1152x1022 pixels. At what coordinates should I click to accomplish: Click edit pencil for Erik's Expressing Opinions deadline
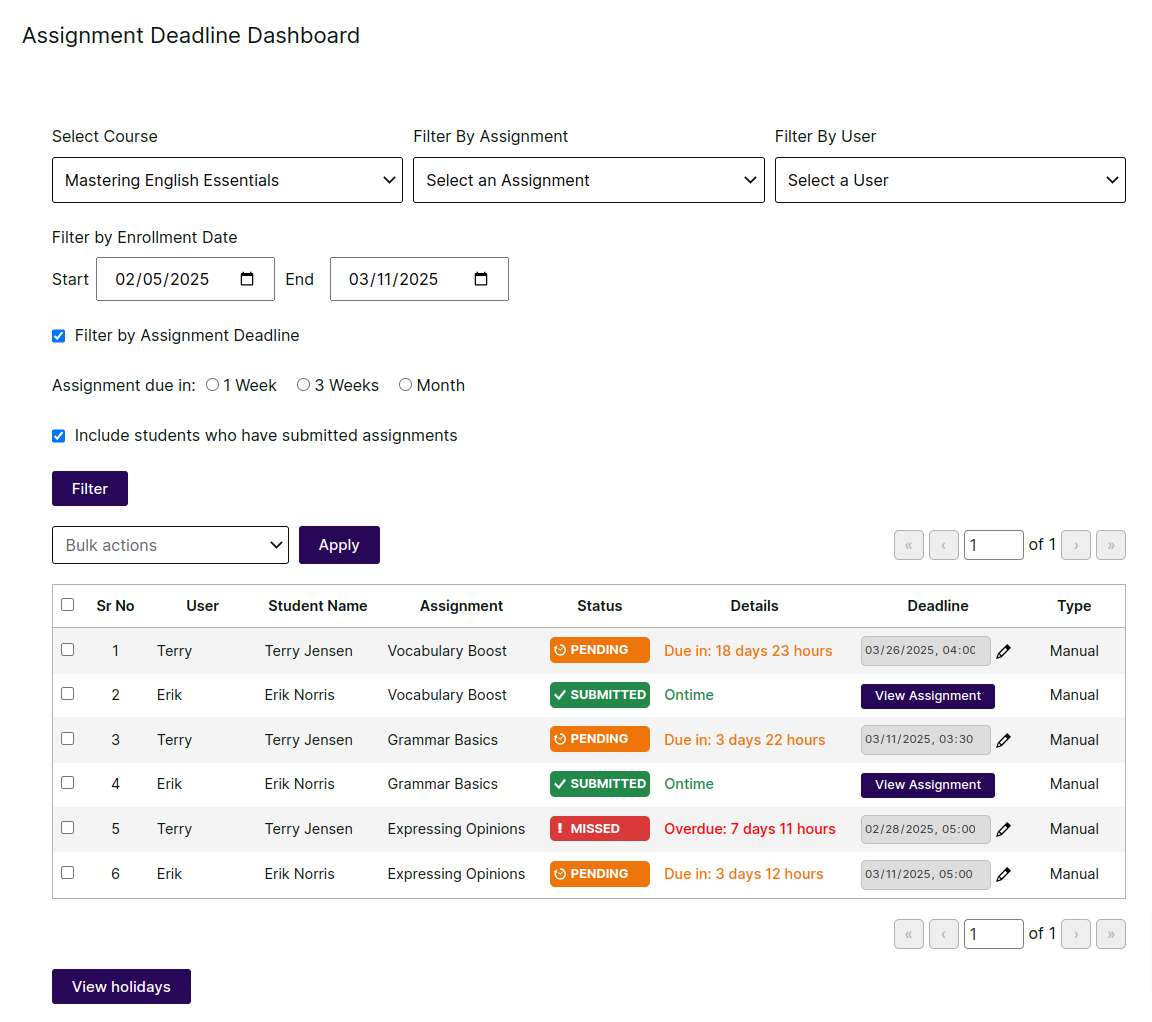(x=1003, y=874)
